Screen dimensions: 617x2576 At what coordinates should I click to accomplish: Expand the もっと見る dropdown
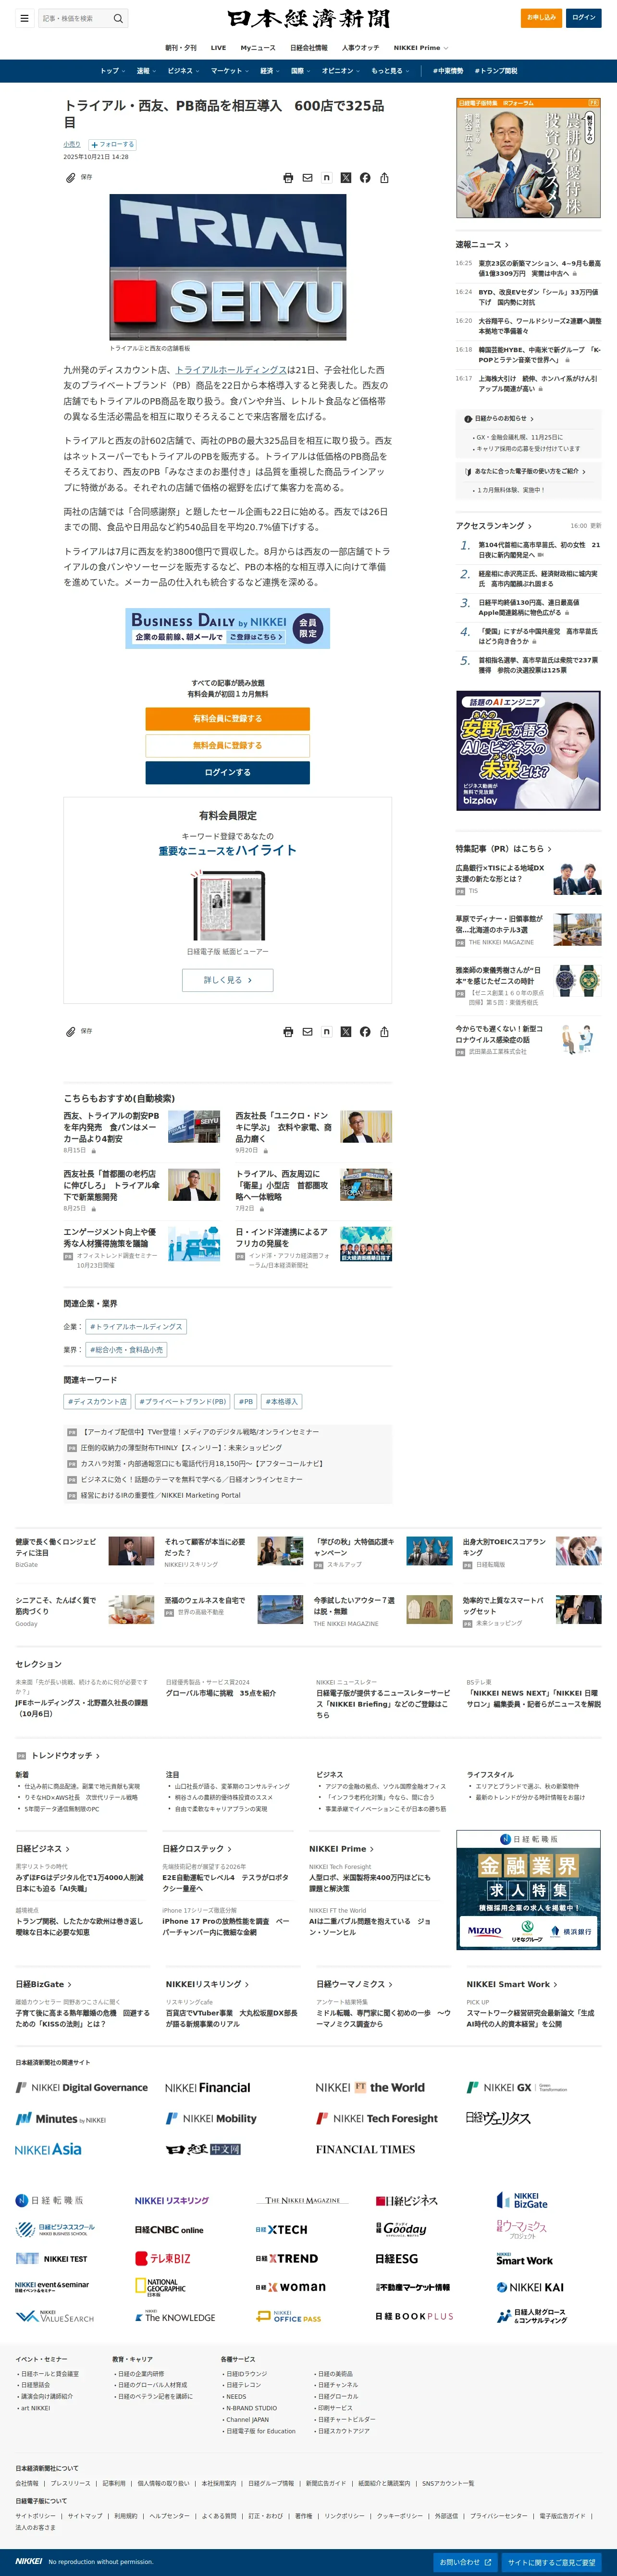click(x=390, y=71)
